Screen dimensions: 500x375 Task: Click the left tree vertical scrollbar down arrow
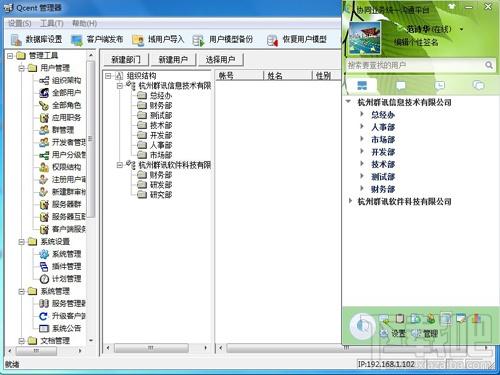point(91,341)
